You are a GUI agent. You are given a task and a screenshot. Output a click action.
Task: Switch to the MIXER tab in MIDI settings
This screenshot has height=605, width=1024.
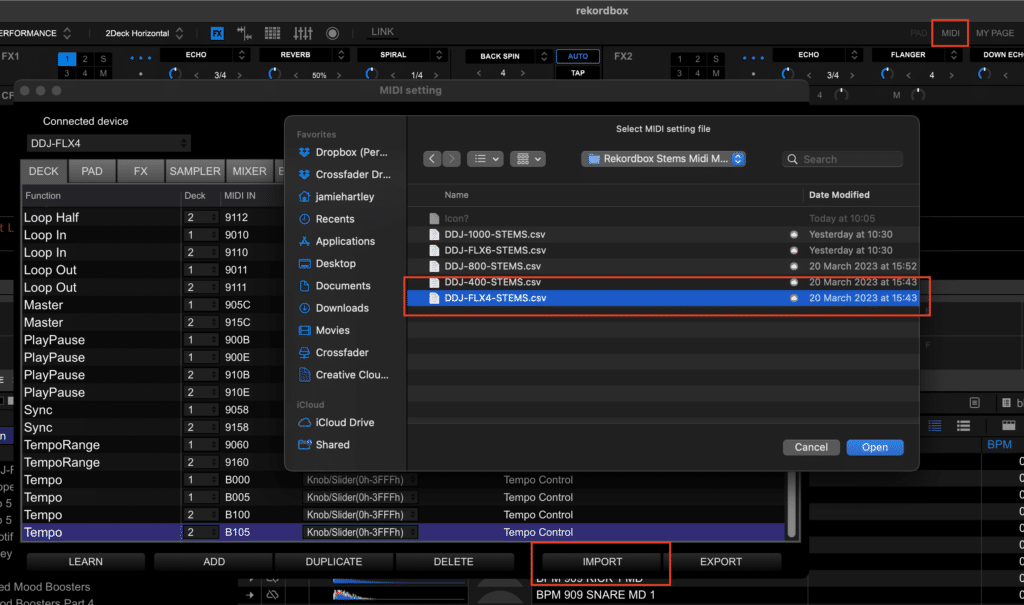(x=249, y=171)
